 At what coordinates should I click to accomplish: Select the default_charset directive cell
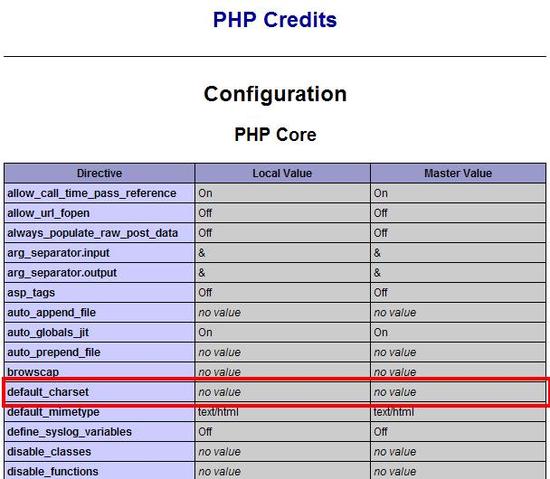[99, 392]
